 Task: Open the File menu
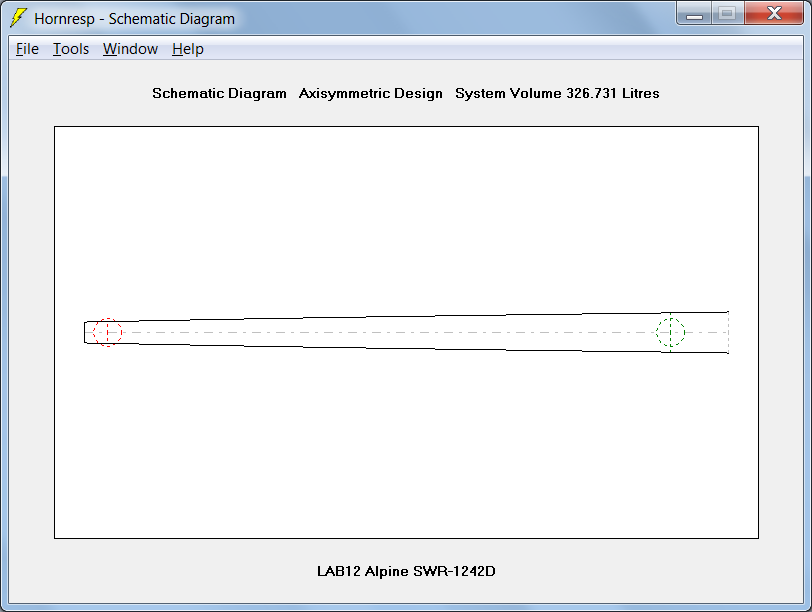pos(27,49)
